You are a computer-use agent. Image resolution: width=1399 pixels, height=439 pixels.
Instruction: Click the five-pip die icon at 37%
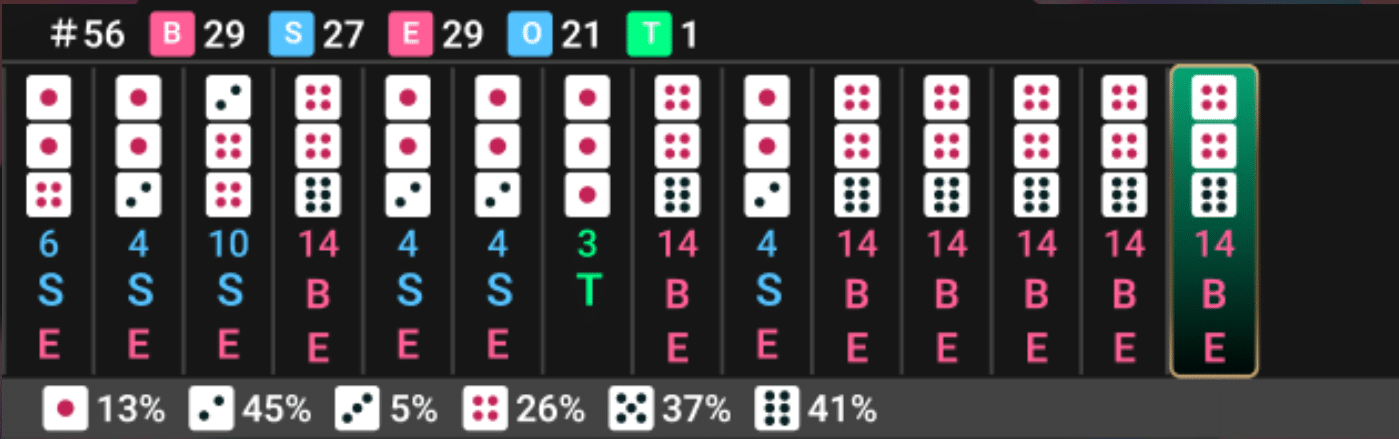(x=631, y=408)
